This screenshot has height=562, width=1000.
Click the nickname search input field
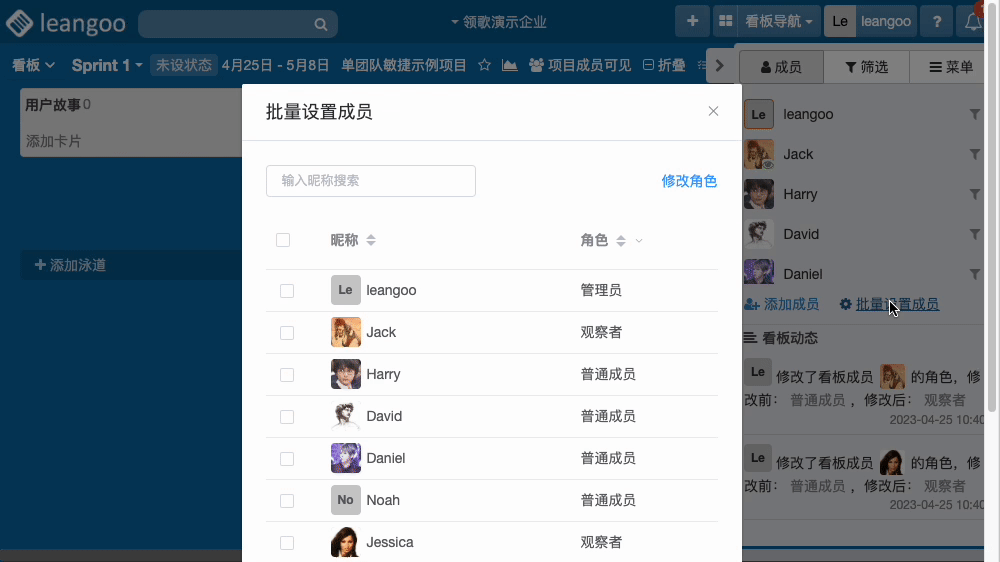click(x=370, y=181)
